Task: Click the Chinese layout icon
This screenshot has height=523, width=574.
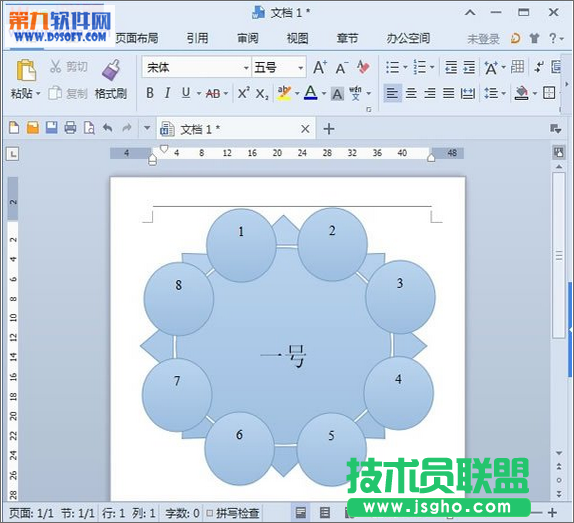Action: pos(491,68)
